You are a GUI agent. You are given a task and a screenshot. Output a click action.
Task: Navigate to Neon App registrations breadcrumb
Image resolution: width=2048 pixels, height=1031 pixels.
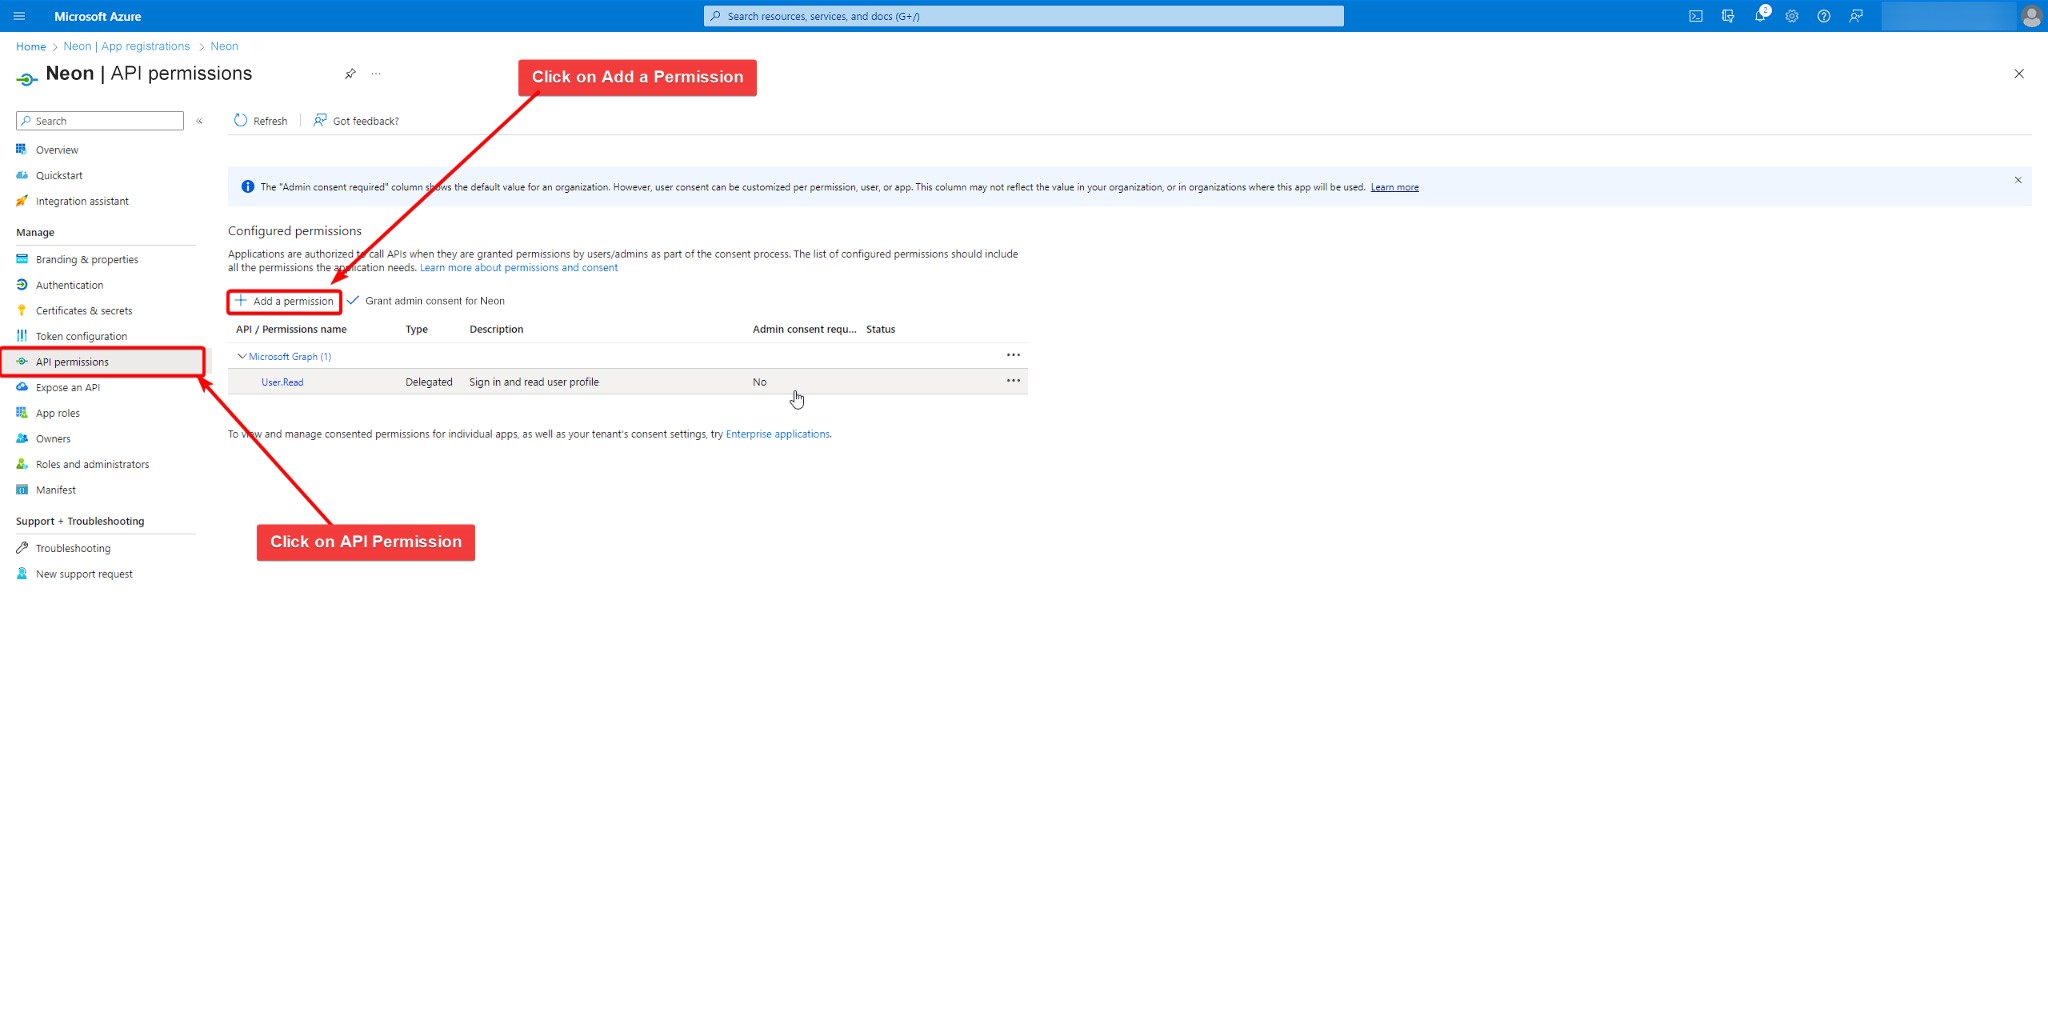coord(126,46)
